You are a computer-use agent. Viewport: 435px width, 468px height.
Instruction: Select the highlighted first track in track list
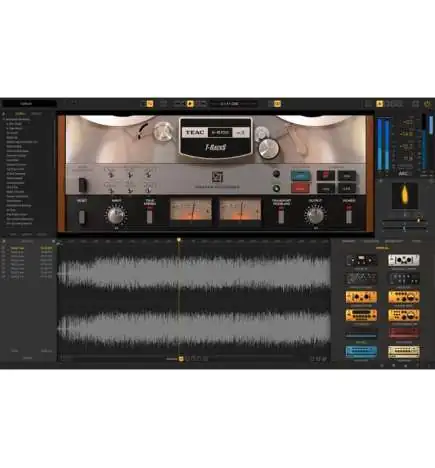pyautogui.click(x=28, y=248)
